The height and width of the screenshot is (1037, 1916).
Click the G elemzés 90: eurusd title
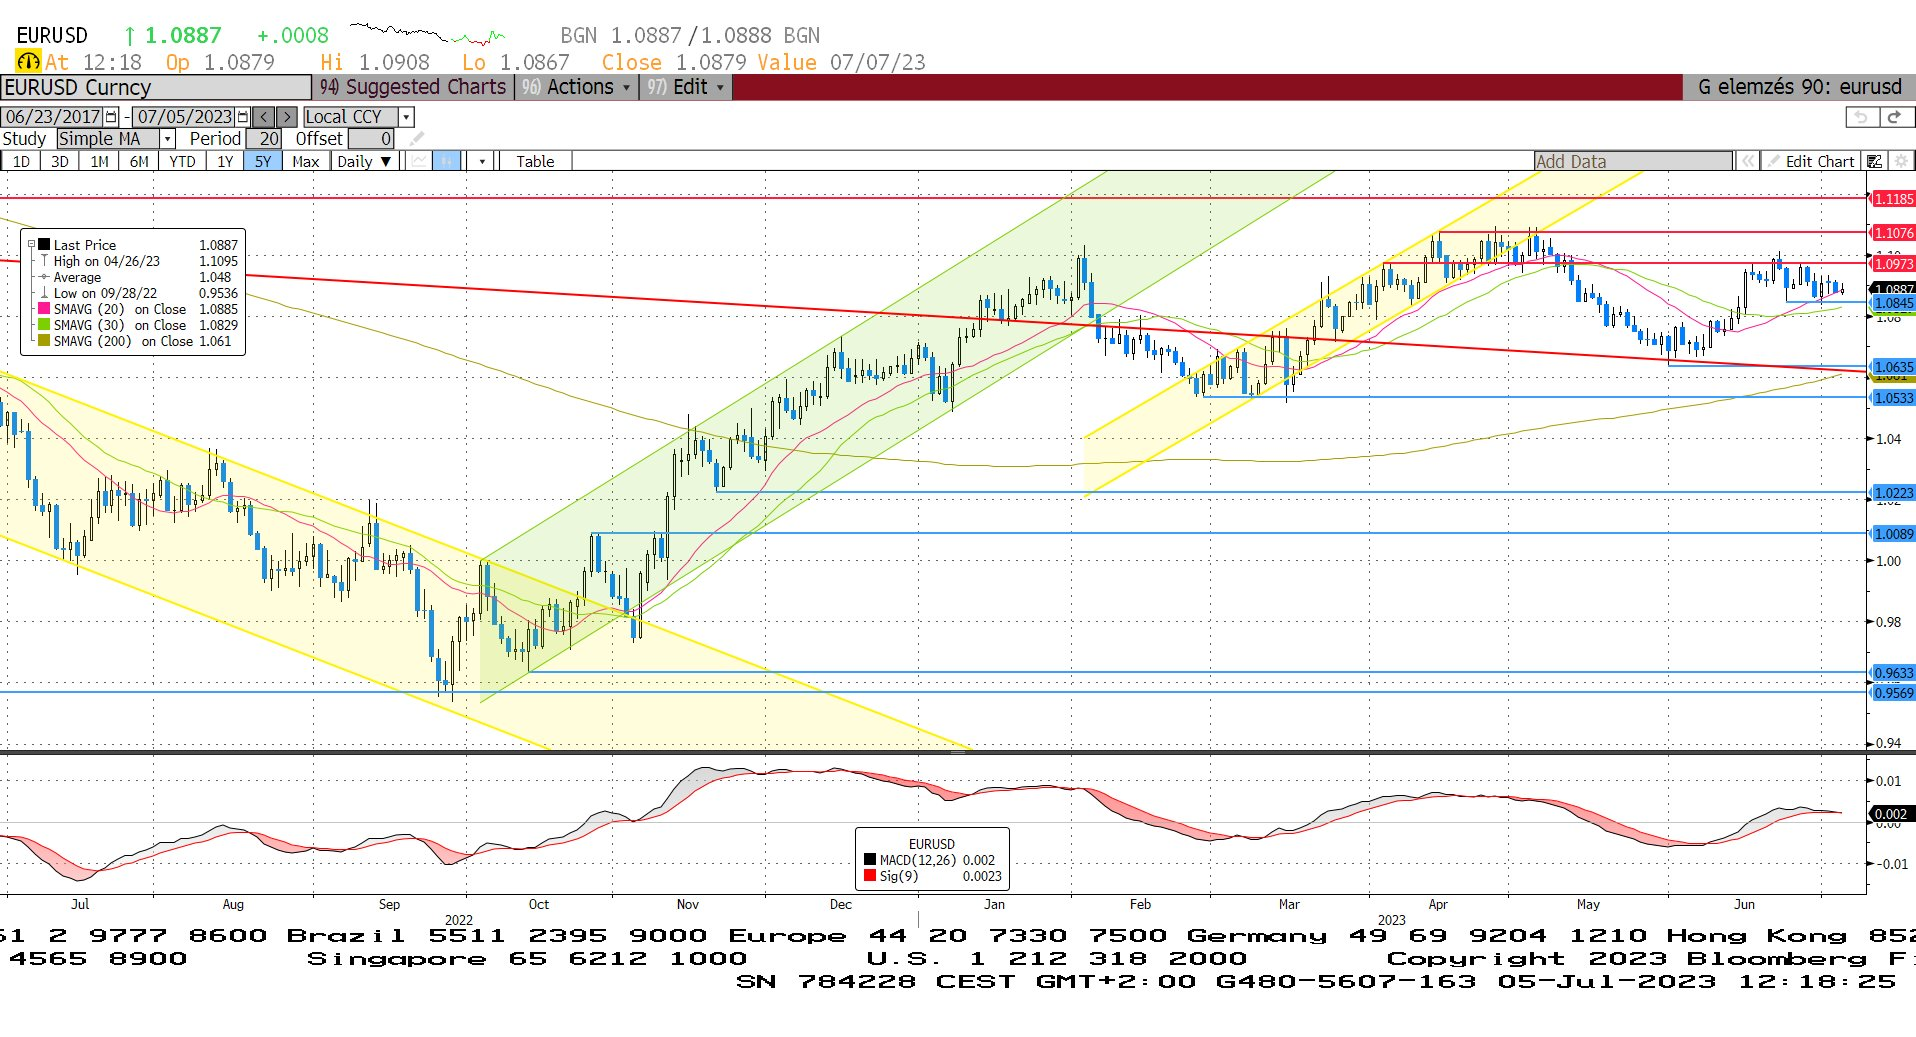1799,87
